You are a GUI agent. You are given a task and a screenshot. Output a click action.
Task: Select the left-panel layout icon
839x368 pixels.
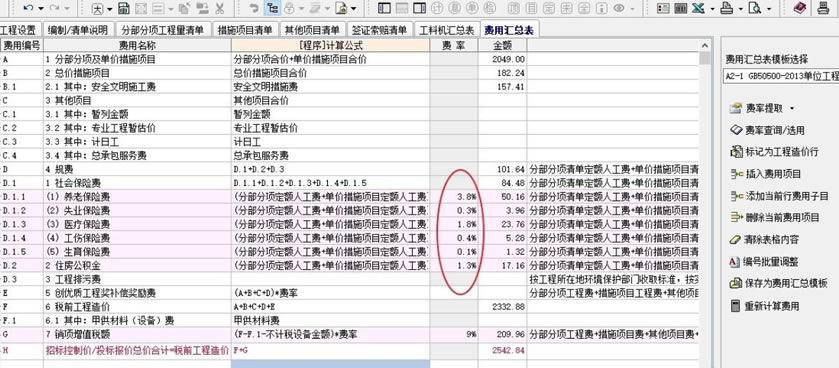[x=384, y=8]
